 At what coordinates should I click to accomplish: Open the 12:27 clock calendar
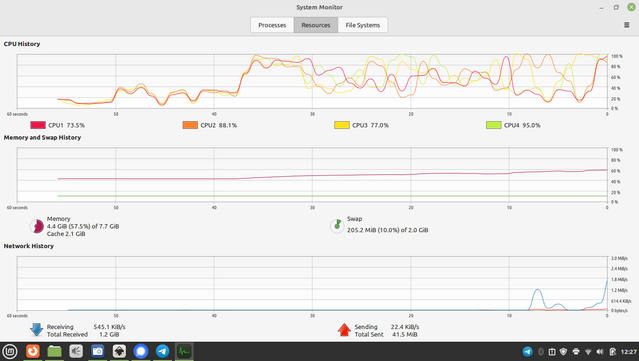tap(628, 352)
